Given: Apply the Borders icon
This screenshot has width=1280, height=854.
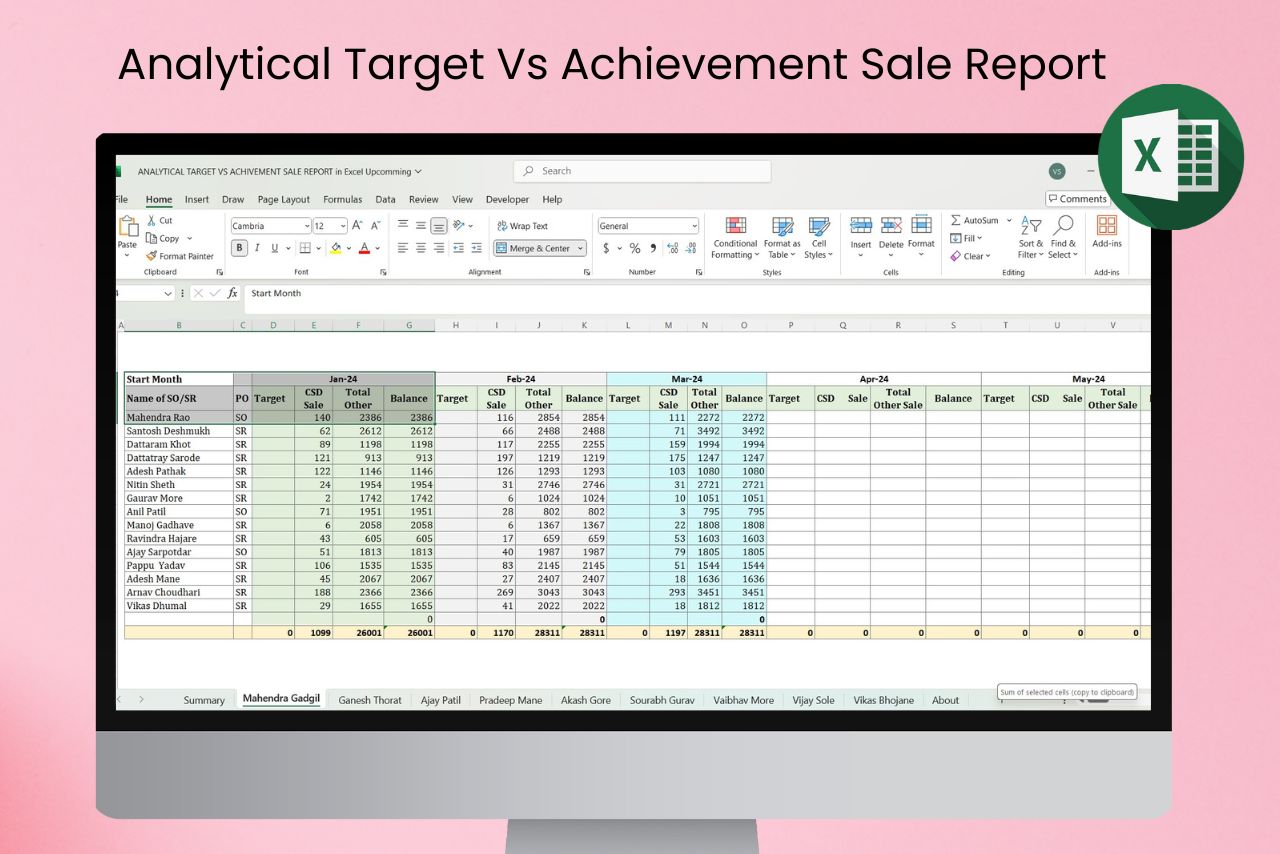Looking at the screenshot, I should click(x=305, y=248).
